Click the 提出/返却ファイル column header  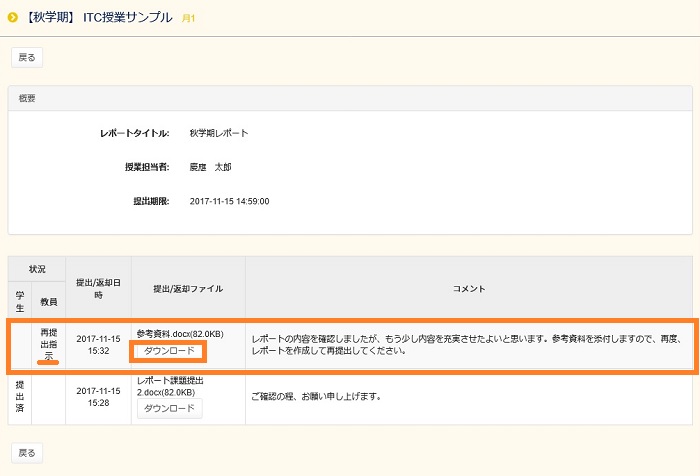[x=187, y=289]
